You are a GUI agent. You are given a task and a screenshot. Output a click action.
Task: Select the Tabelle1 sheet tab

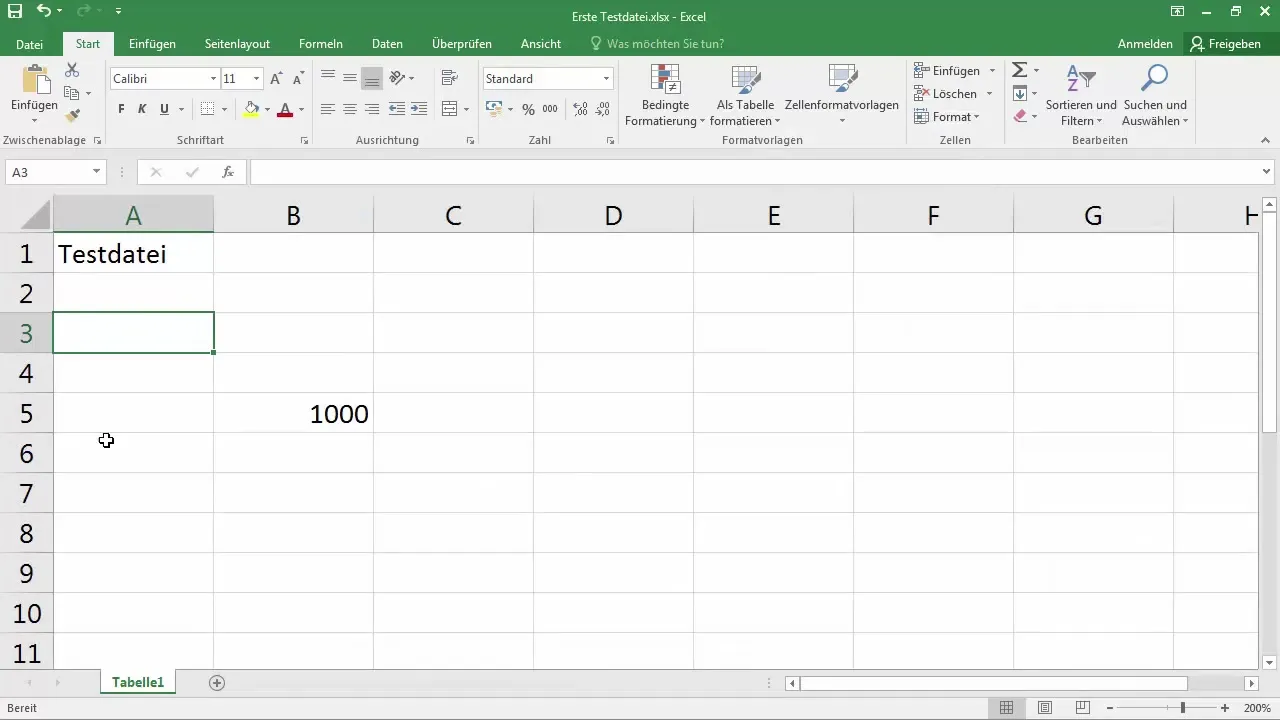point(138,683)
